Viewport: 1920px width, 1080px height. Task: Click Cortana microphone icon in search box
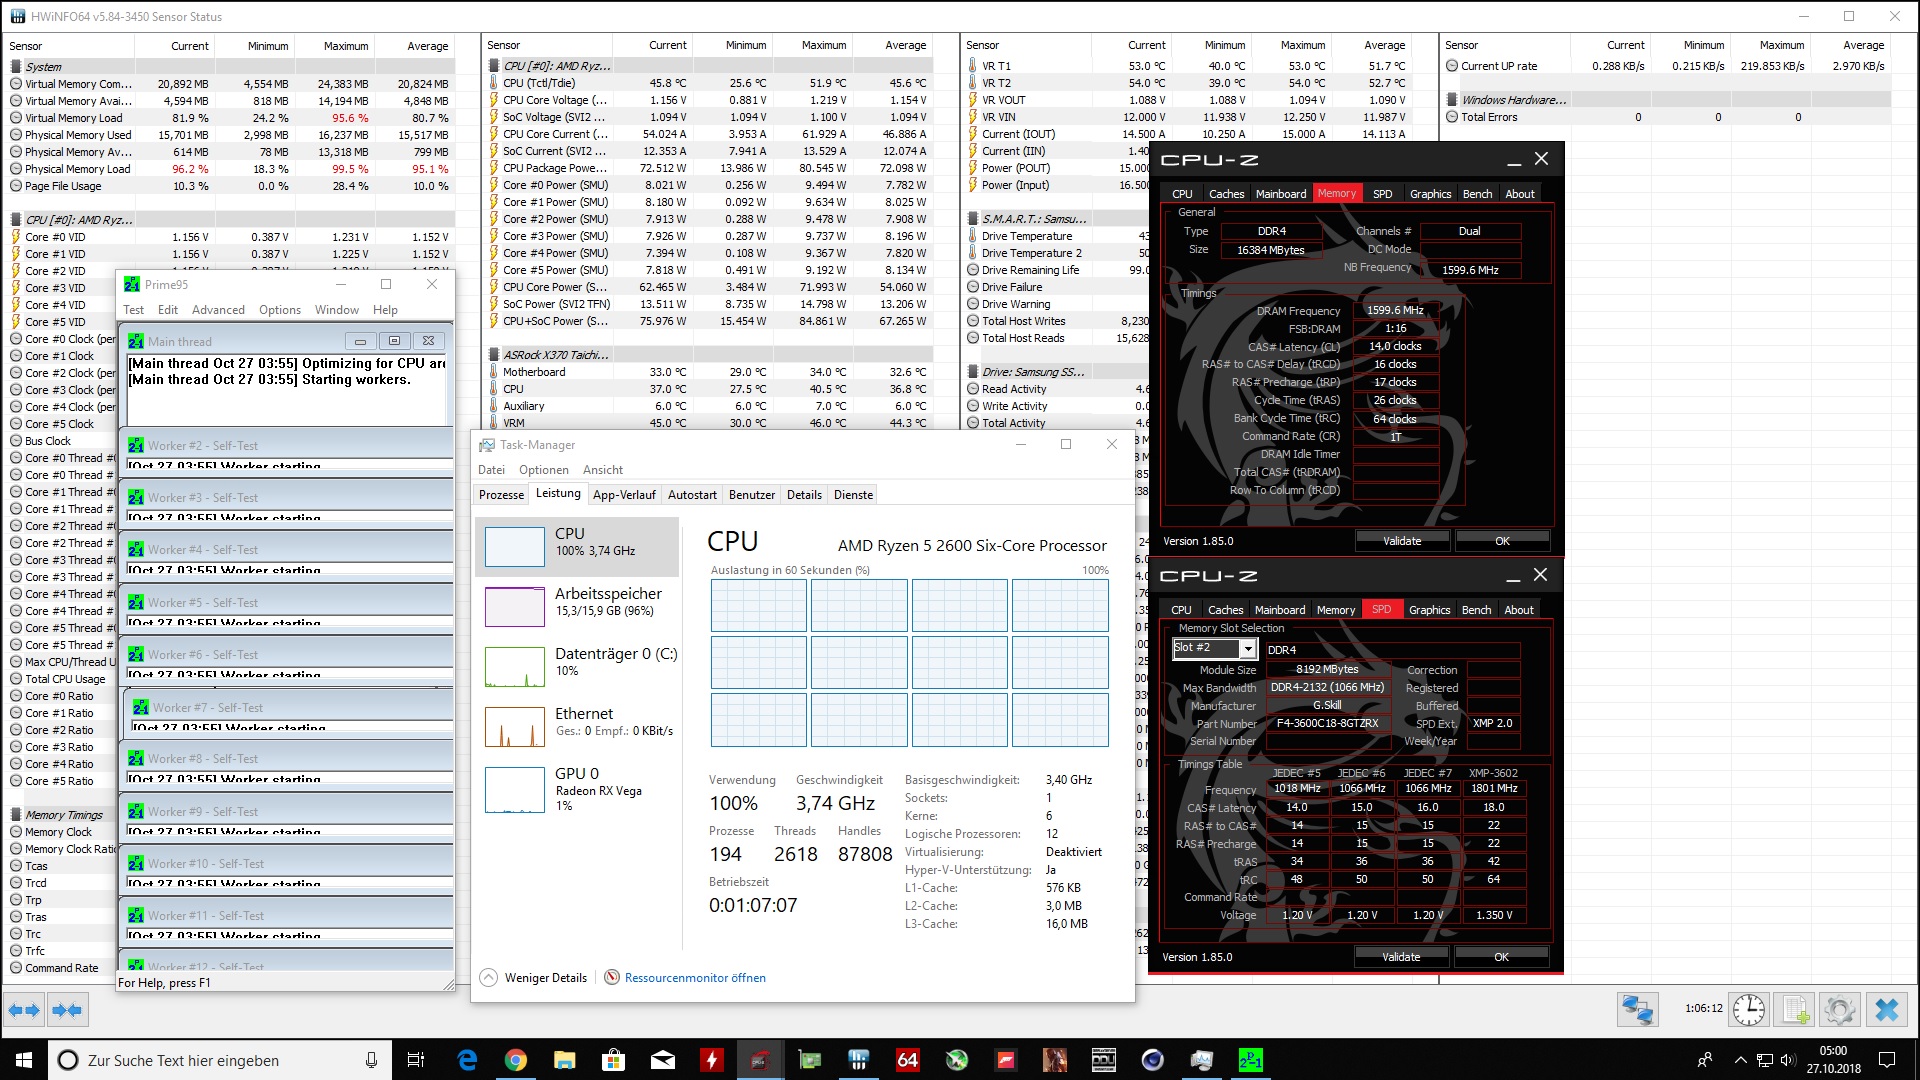pyautogui.click(x=371, y=1060)
